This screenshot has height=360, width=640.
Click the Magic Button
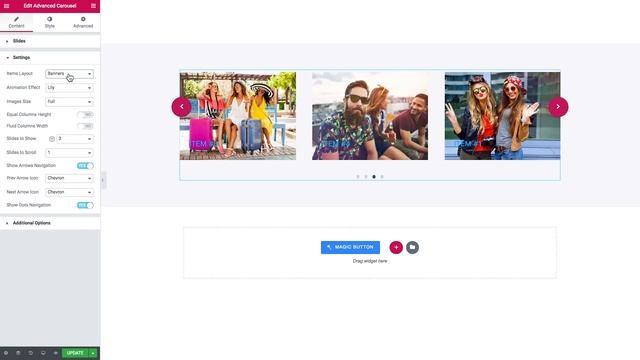click(x=350, y=247)
